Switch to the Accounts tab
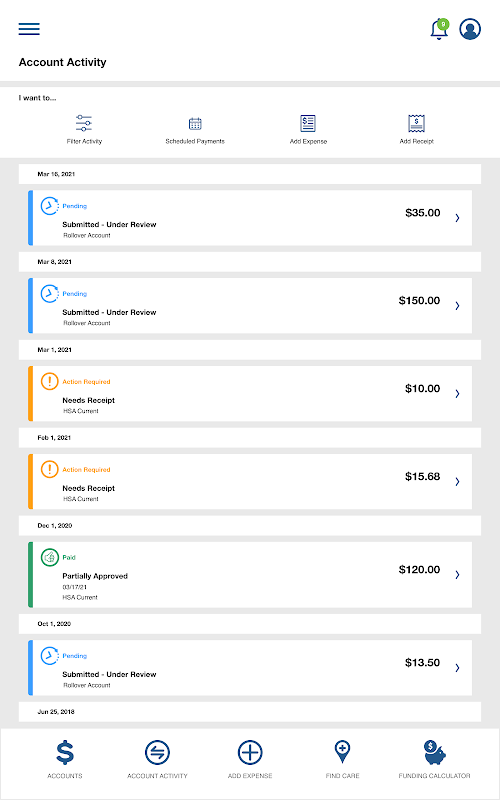Image resolution: width=500 pixels, height=800 pixels. (x=65, y=759)
